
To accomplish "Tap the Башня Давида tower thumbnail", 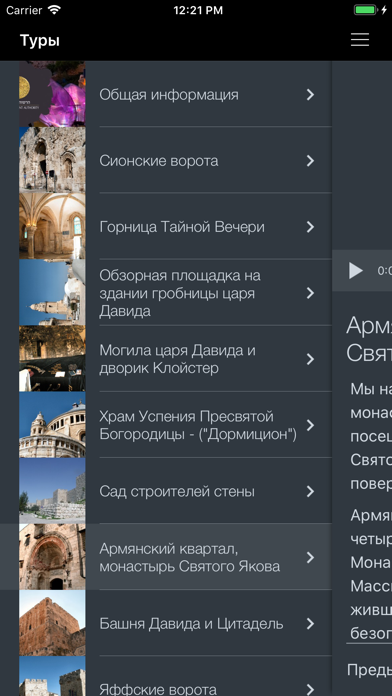I will [52, 623].
